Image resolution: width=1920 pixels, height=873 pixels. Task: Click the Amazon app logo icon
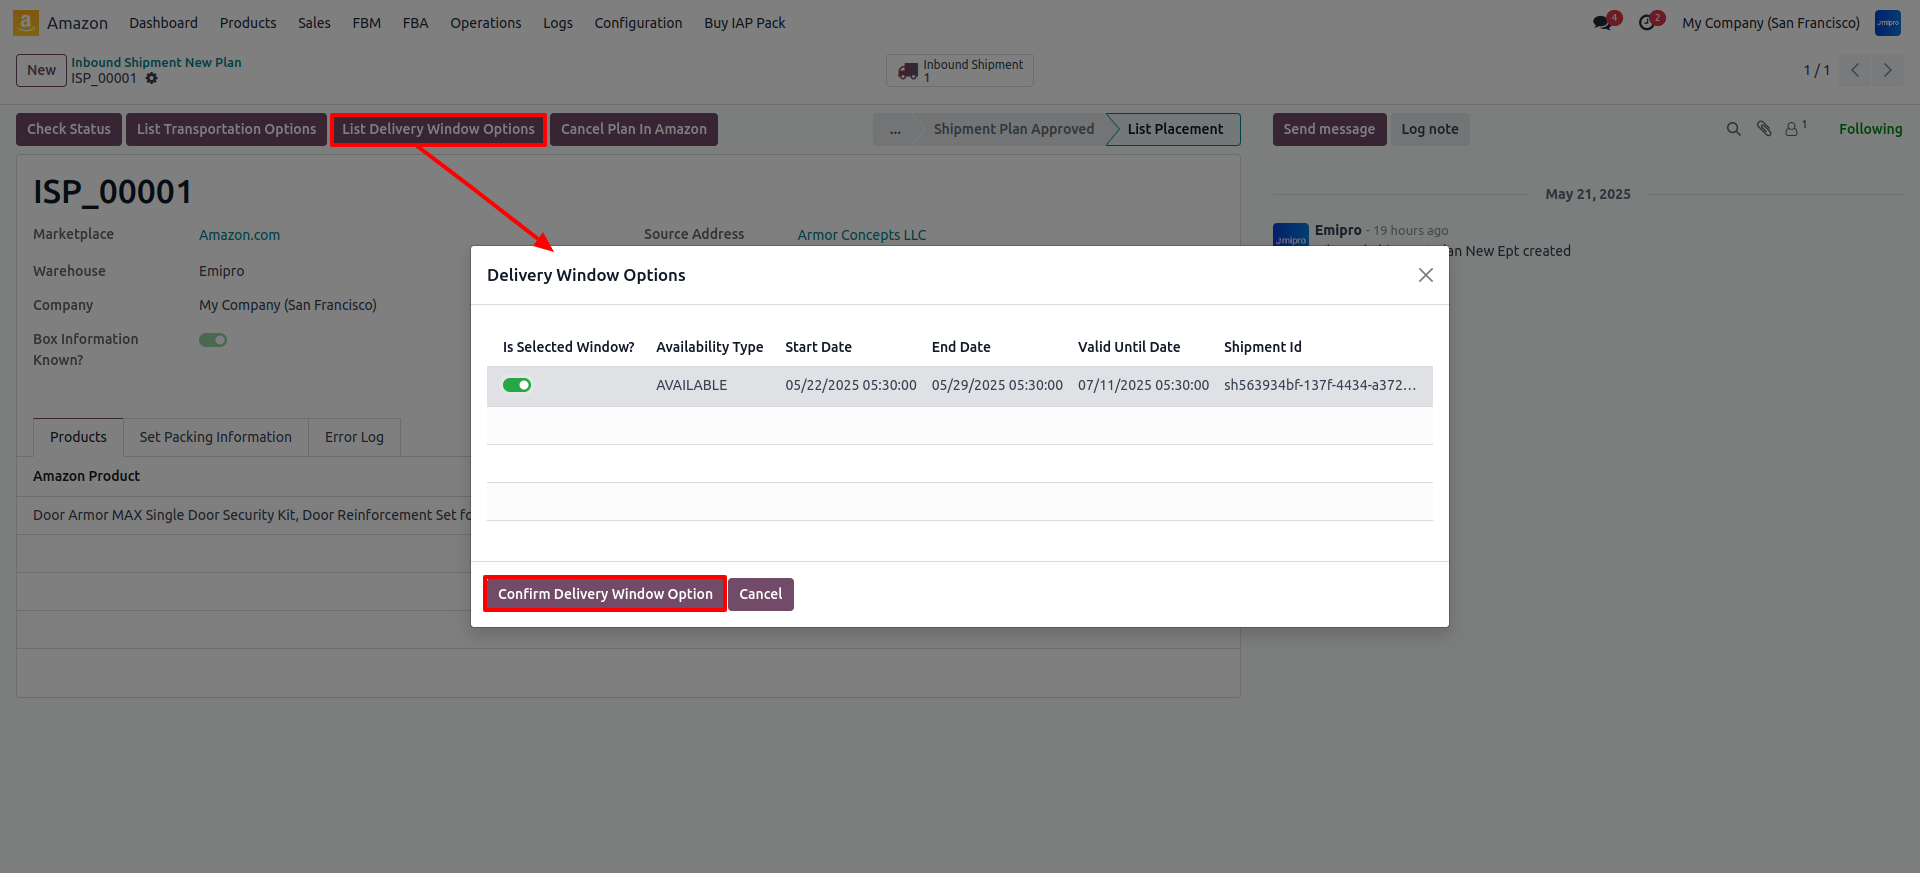coord(26,22)
